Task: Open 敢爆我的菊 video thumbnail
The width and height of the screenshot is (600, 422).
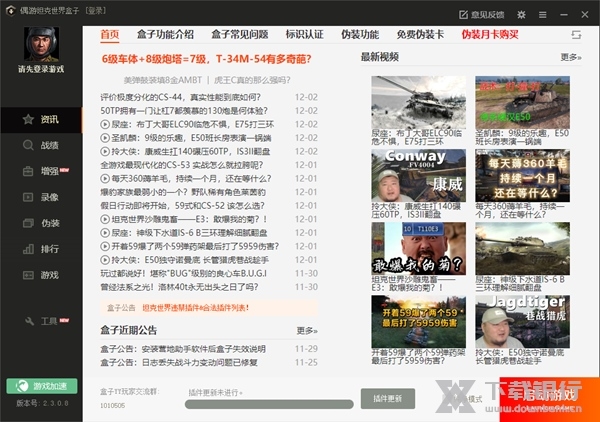Action: point(419,248)
